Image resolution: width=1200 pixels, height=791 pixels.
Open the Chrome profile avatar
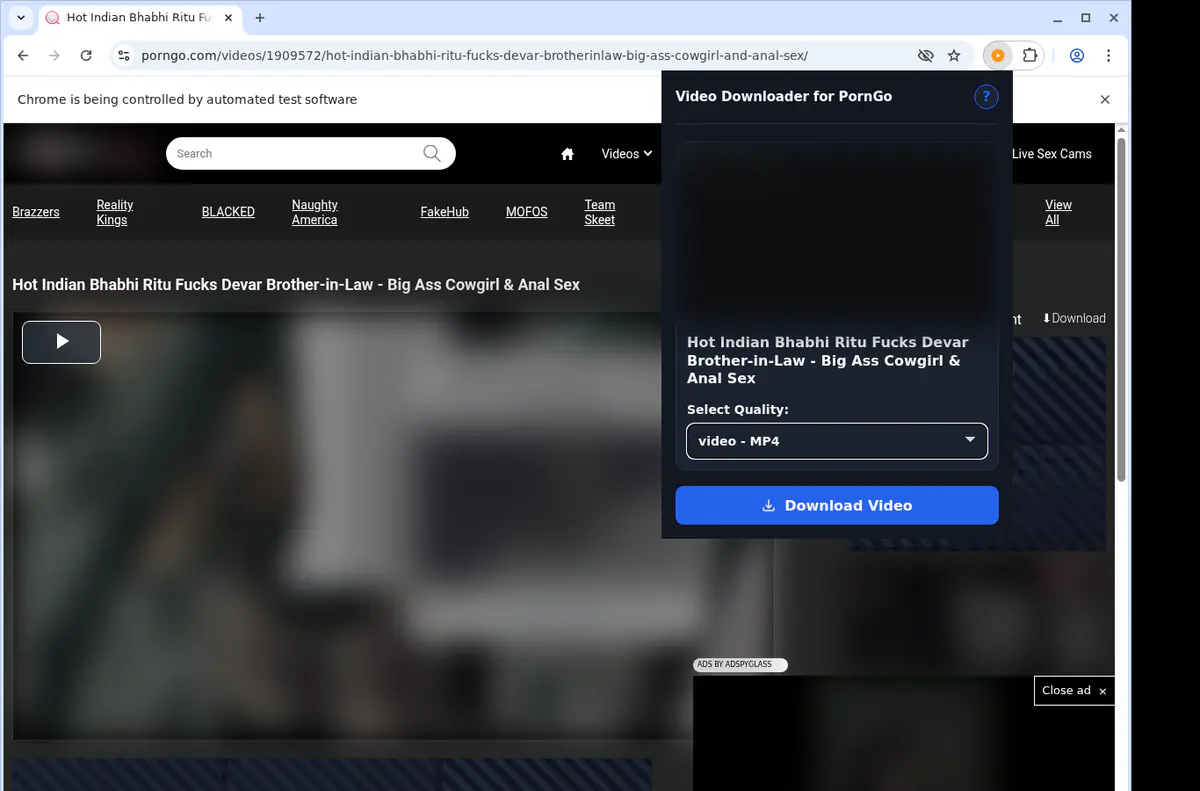(x=1077, y=56)
